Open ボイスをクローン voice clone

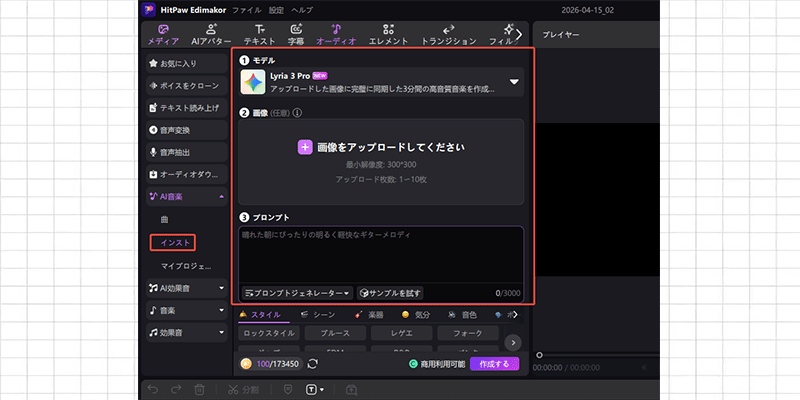pyautogui.click(x=187, y=86)
